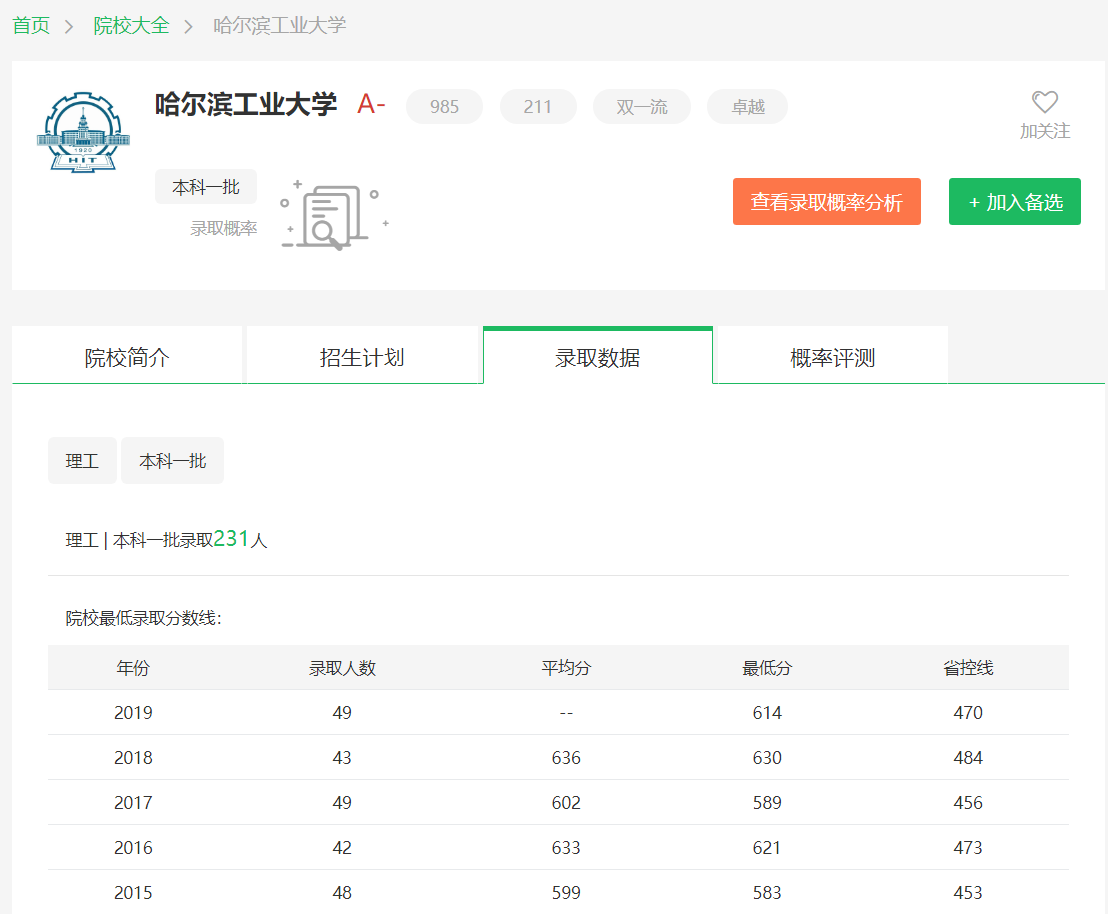Click the 录取人数 column header
The image size is (1108, 914).
(x=342, y=668)
